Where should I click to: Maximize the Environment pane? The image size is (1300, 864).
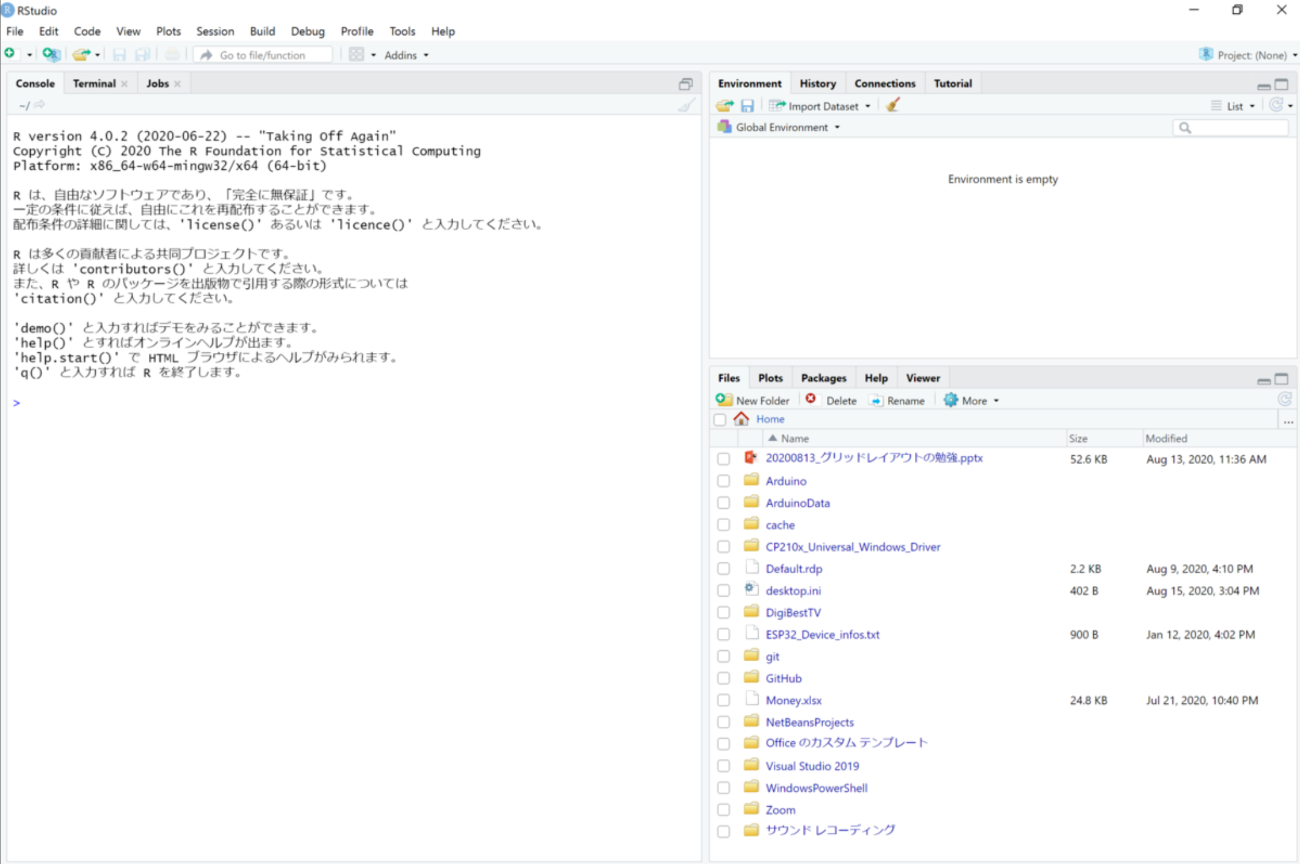[1281, 85]
